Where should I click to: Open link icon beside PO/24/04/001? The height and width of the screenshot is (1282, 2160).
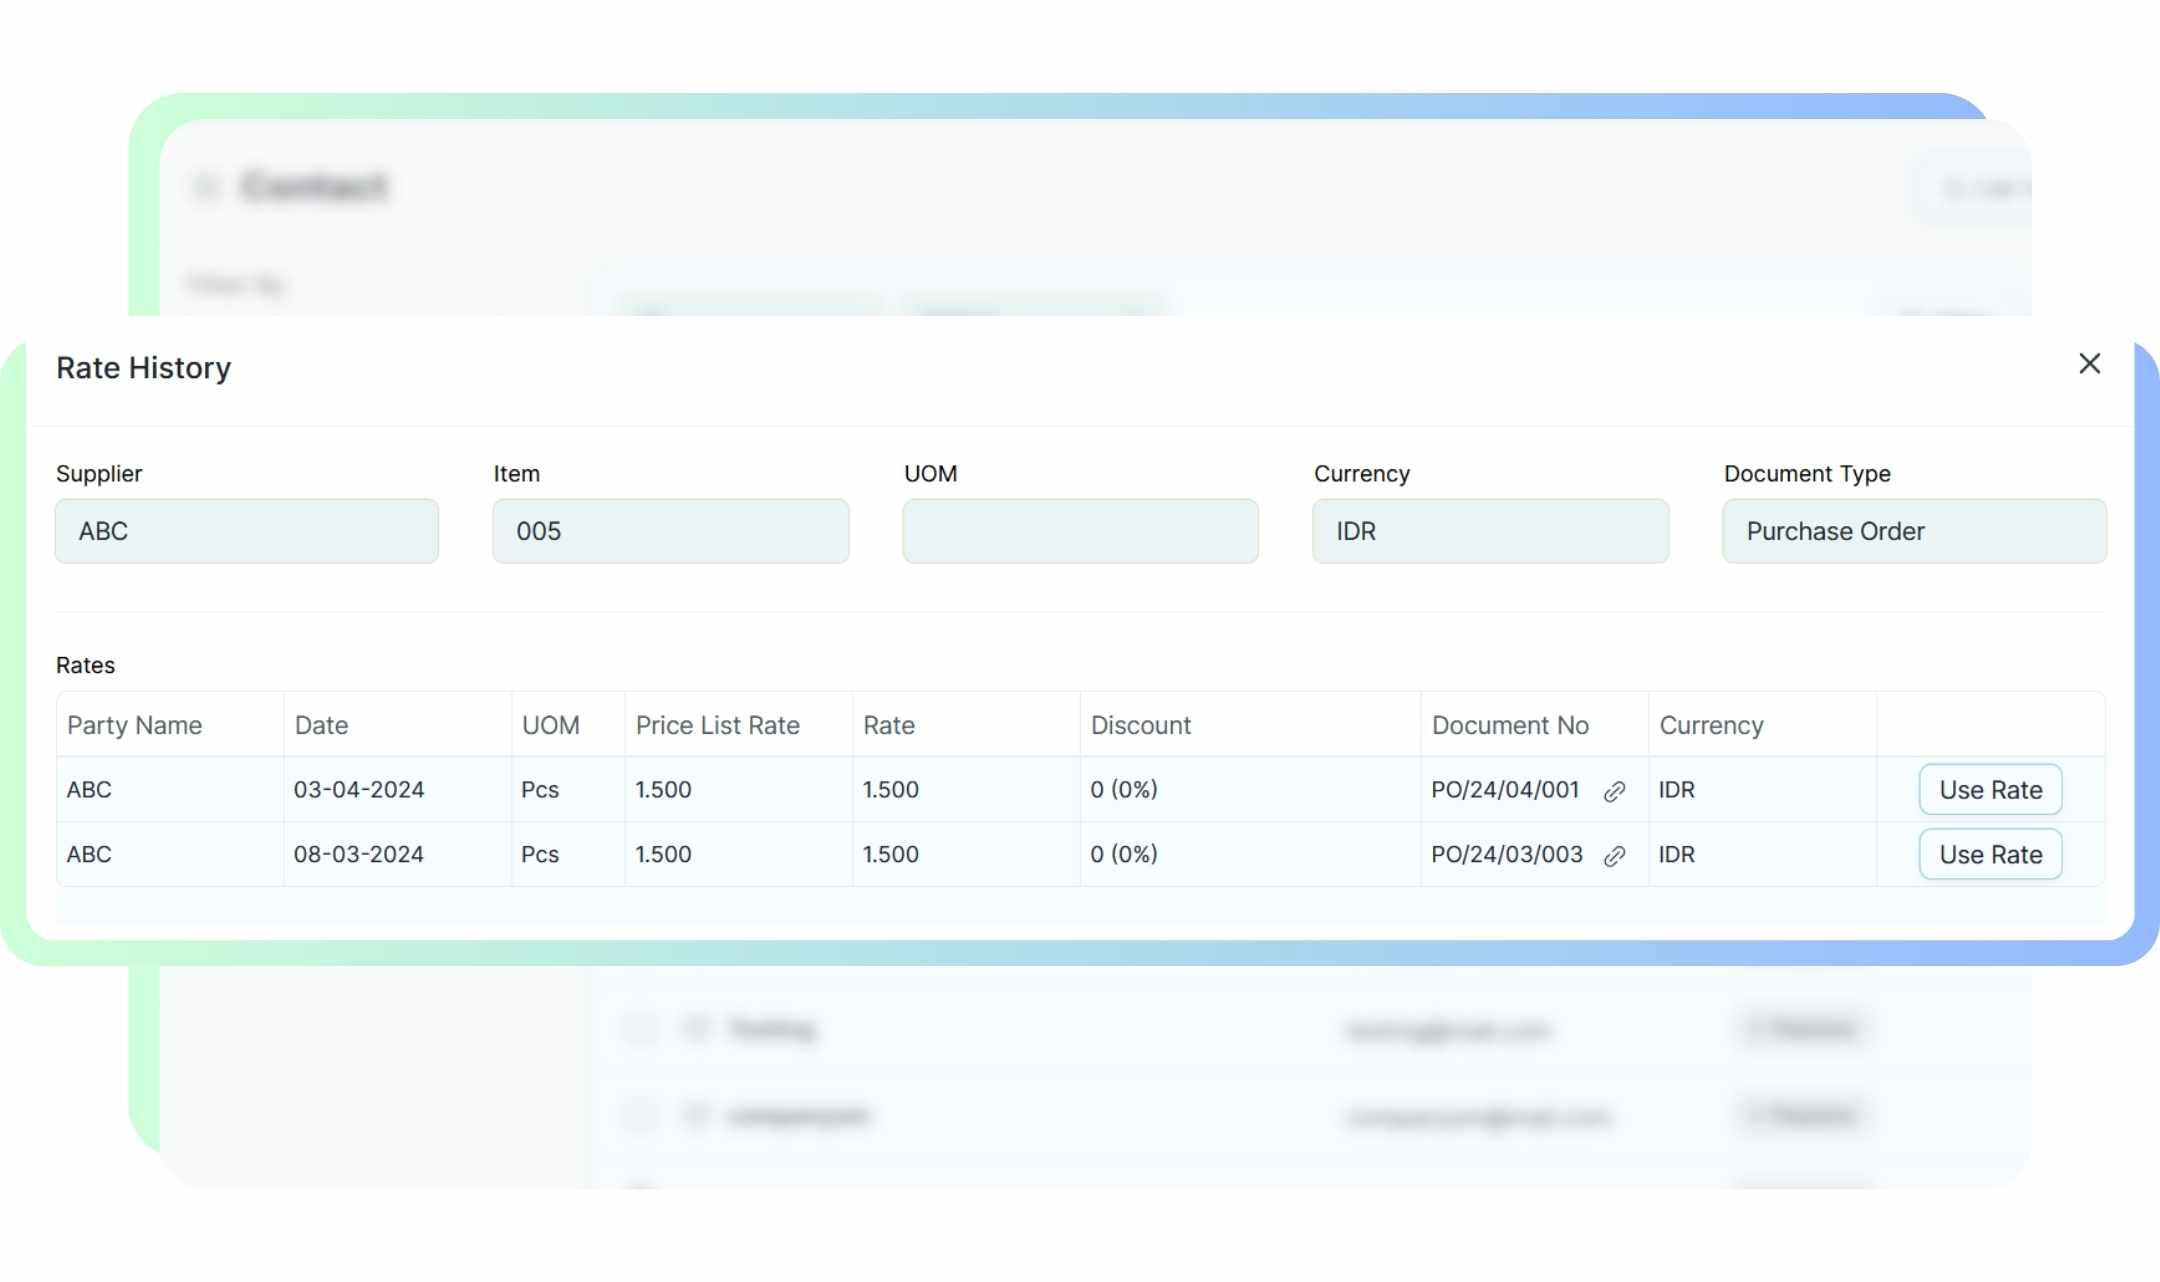1614,792
